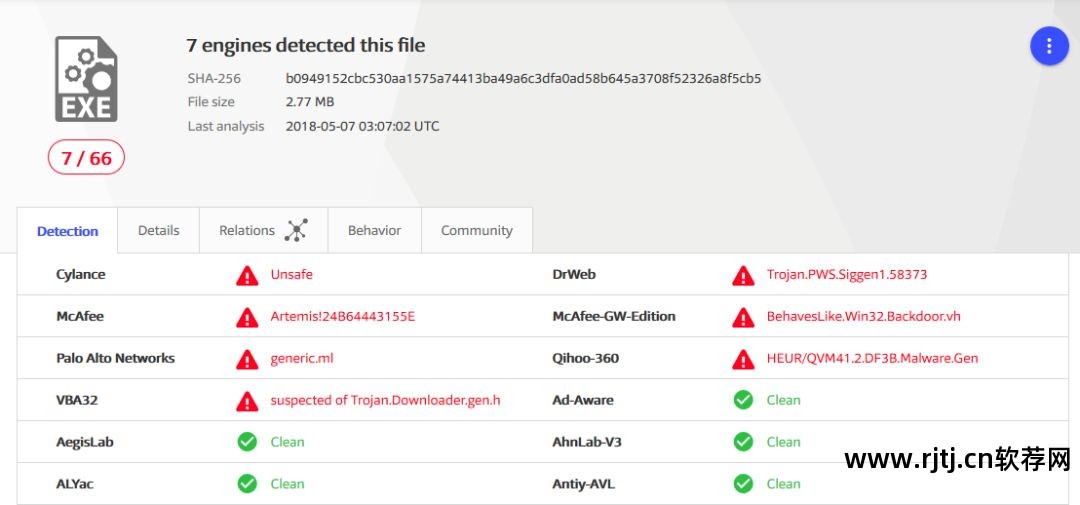This screenshot has width=1080, height=505.
Task: Click the 'Clean' result for ALYac
Action: click(x=287, y=484)
